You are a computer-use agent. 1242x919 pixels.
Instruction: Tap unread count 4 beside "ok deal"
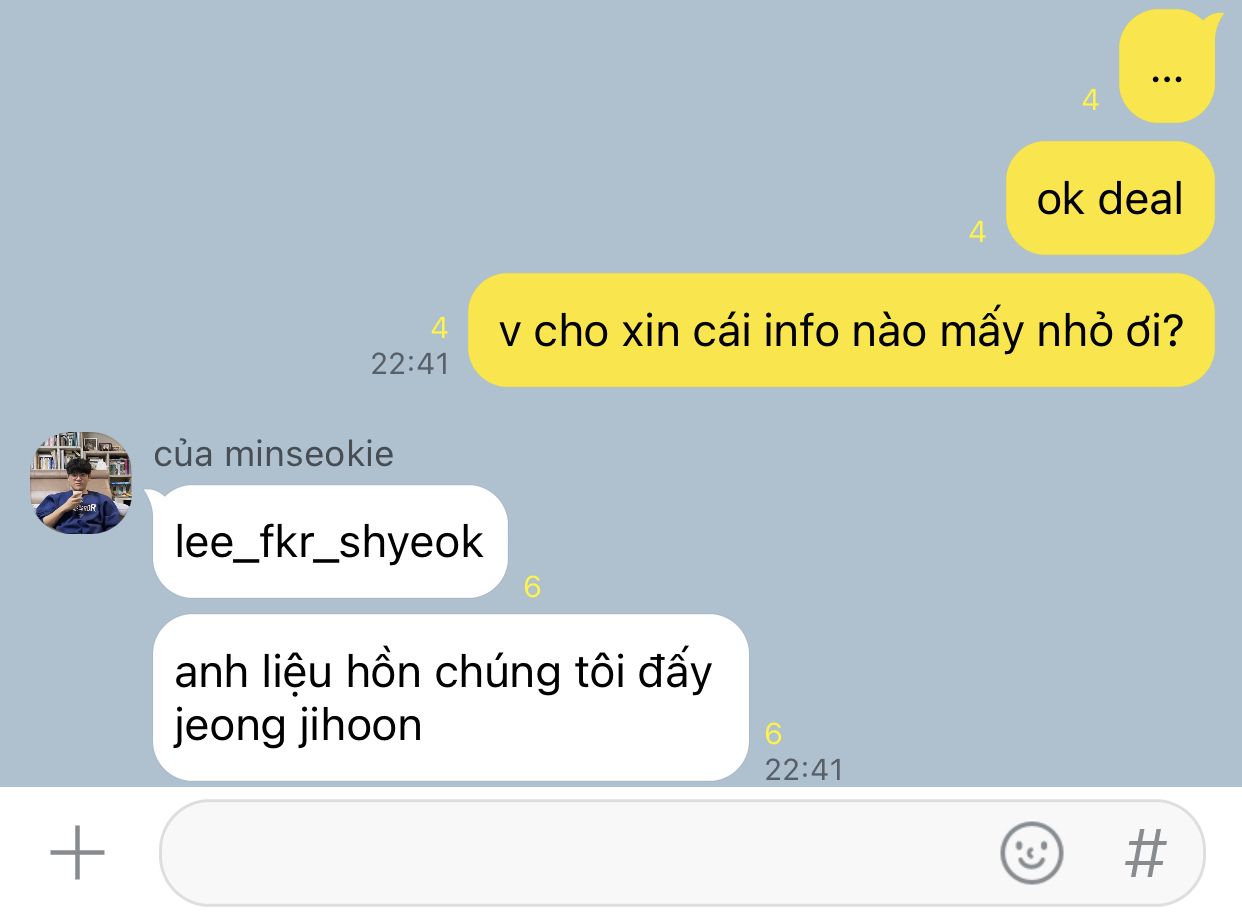[978, 232]
